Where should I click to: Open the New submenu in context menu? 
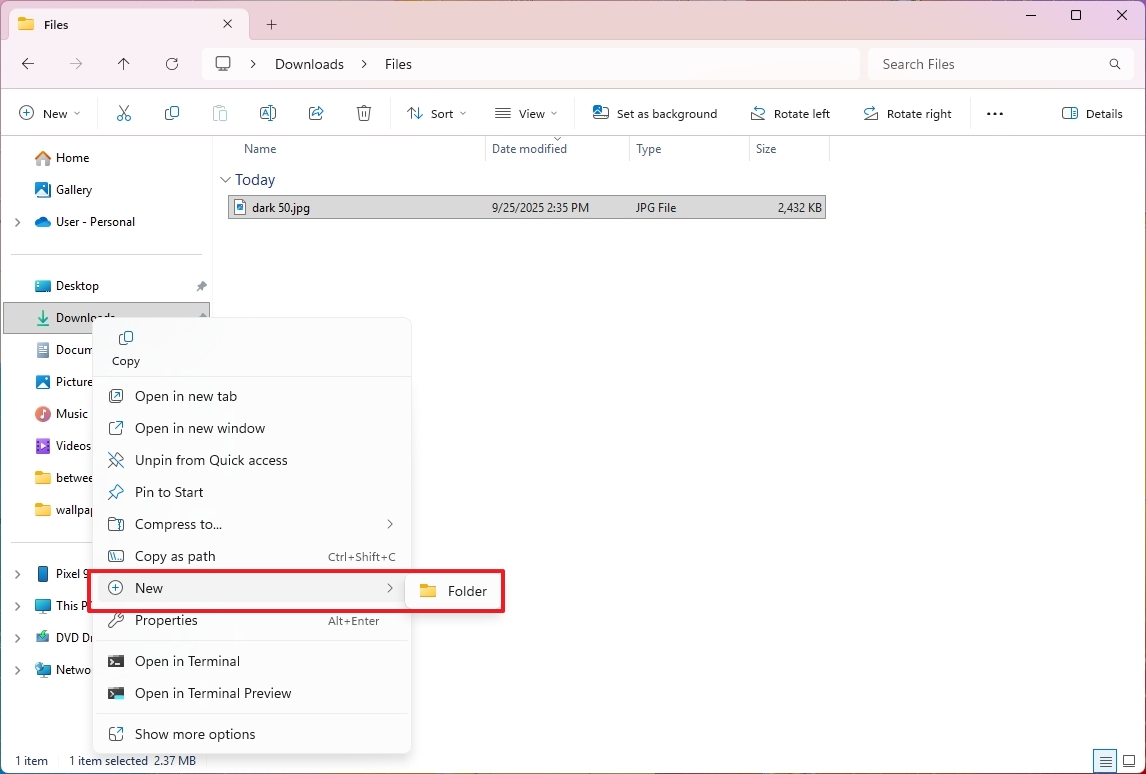[252, 588]
